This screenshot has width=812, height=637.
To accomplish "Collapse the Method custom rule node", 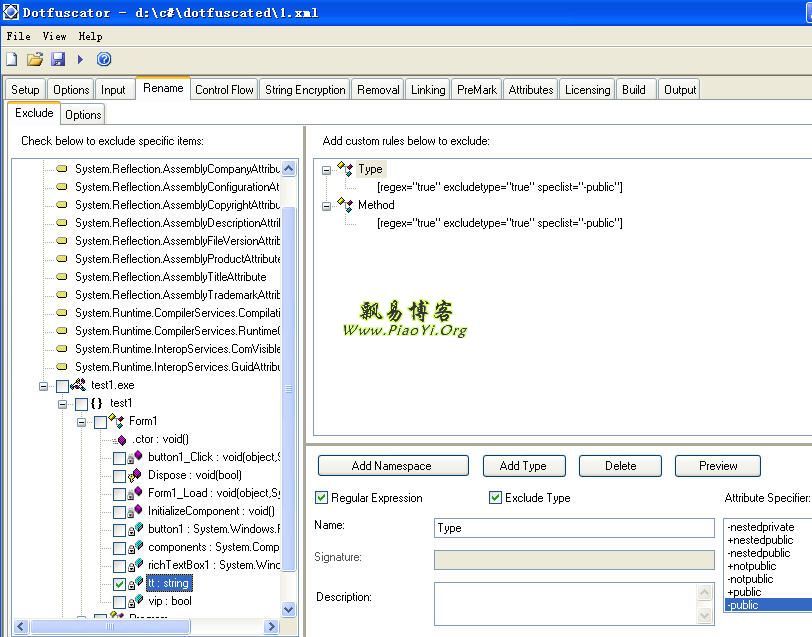I will tap(326, 206).
